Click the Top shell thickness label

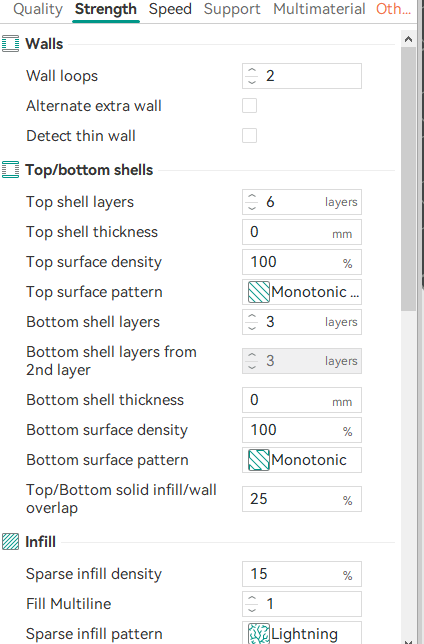pyautogui.click(x=92, y=232)
